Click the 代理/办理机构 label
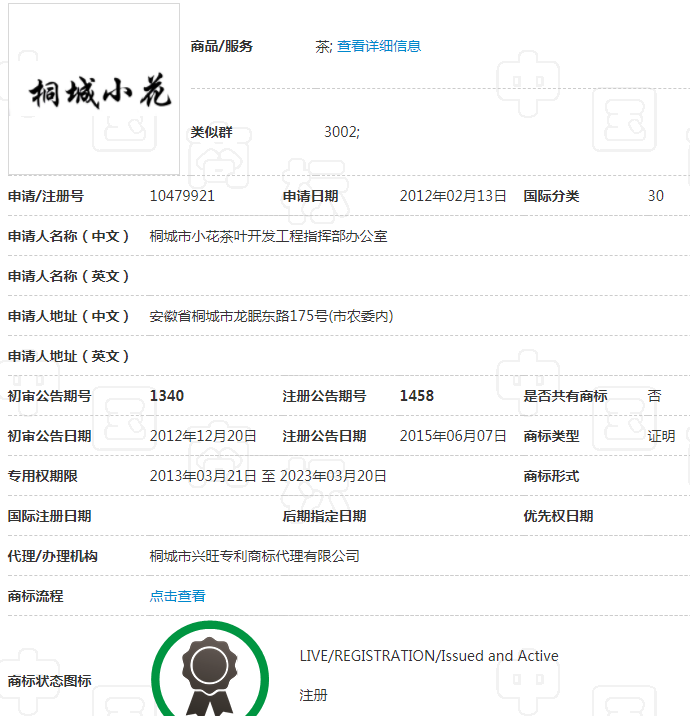The height and width of the screenshot is (716, 690). tap(53, 556)
